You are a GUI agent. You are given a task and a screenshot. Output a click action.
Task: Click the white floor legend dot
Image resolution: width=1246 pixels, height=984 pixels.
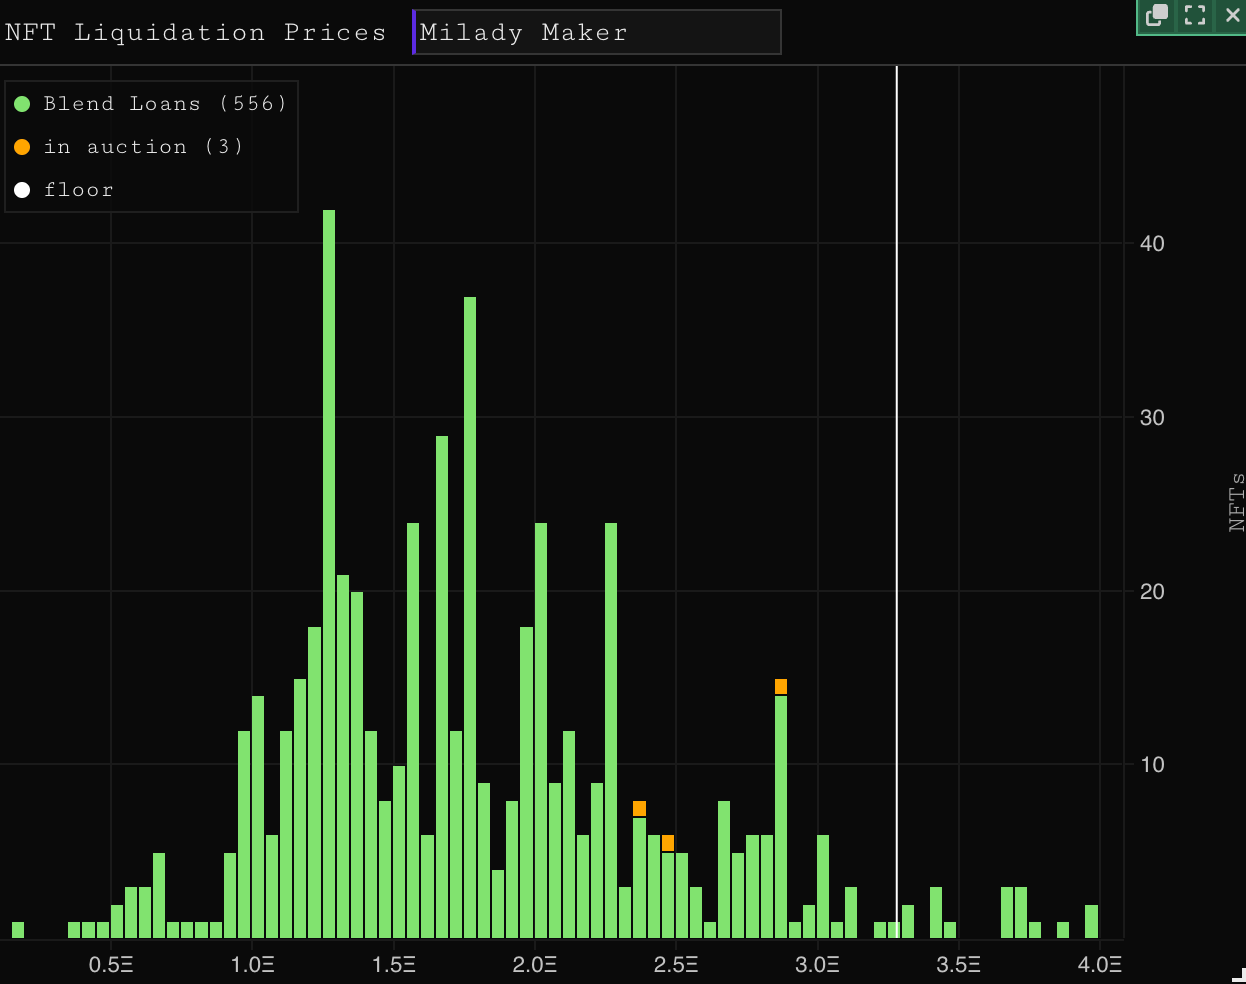coord(22,190)
